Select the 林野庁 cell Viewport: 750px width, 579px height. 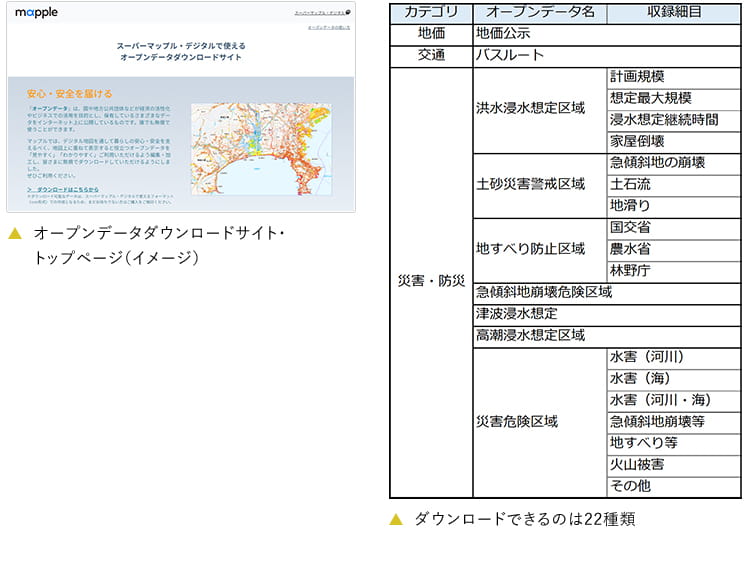point(674,272)
